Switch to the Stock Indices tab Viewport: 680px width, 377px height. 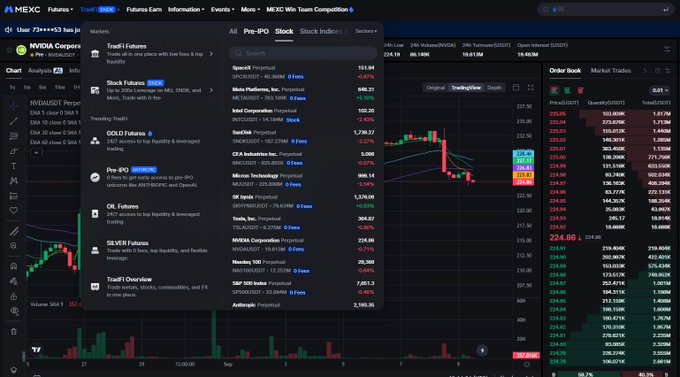pos(320,31)
